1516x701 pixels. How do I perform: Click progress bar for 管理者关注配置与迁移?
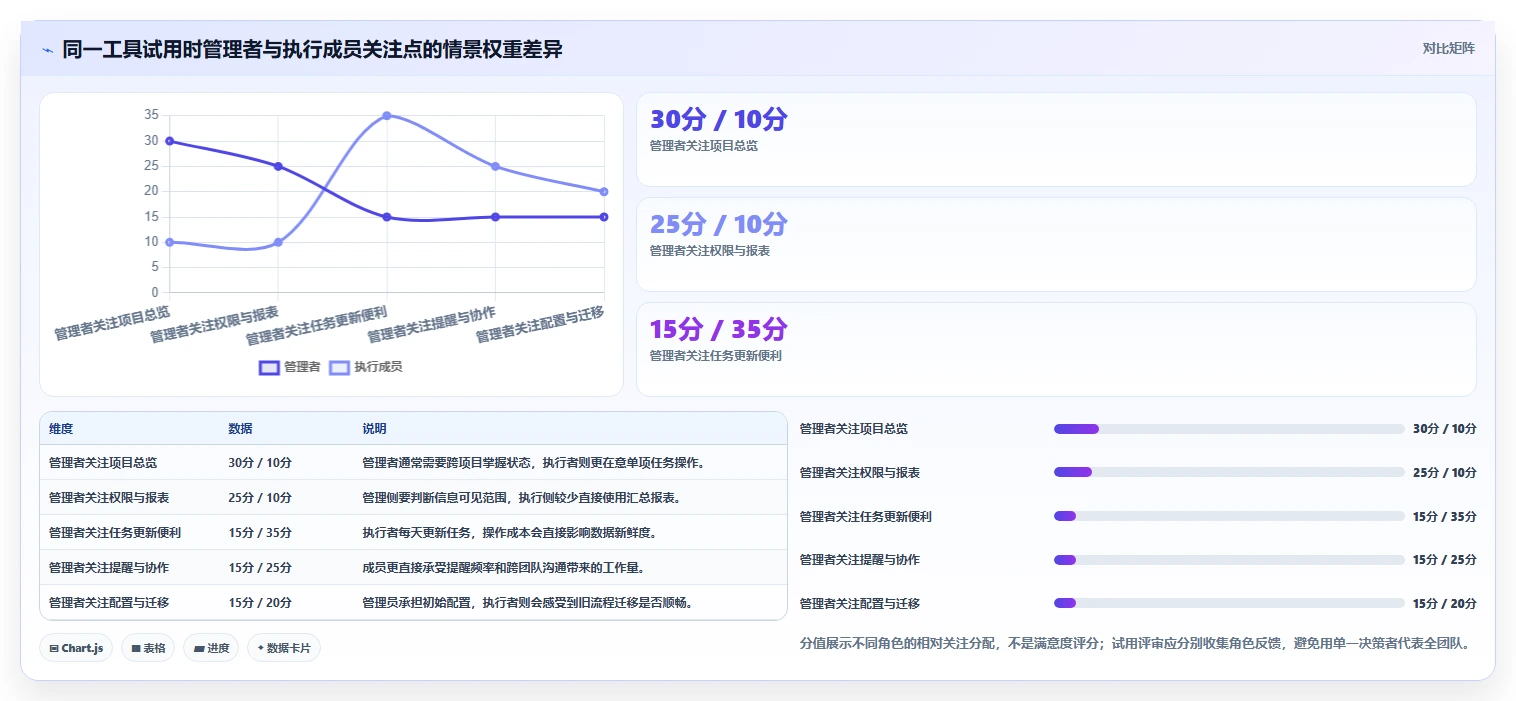pyautogui.click(x=1229, y=603)
